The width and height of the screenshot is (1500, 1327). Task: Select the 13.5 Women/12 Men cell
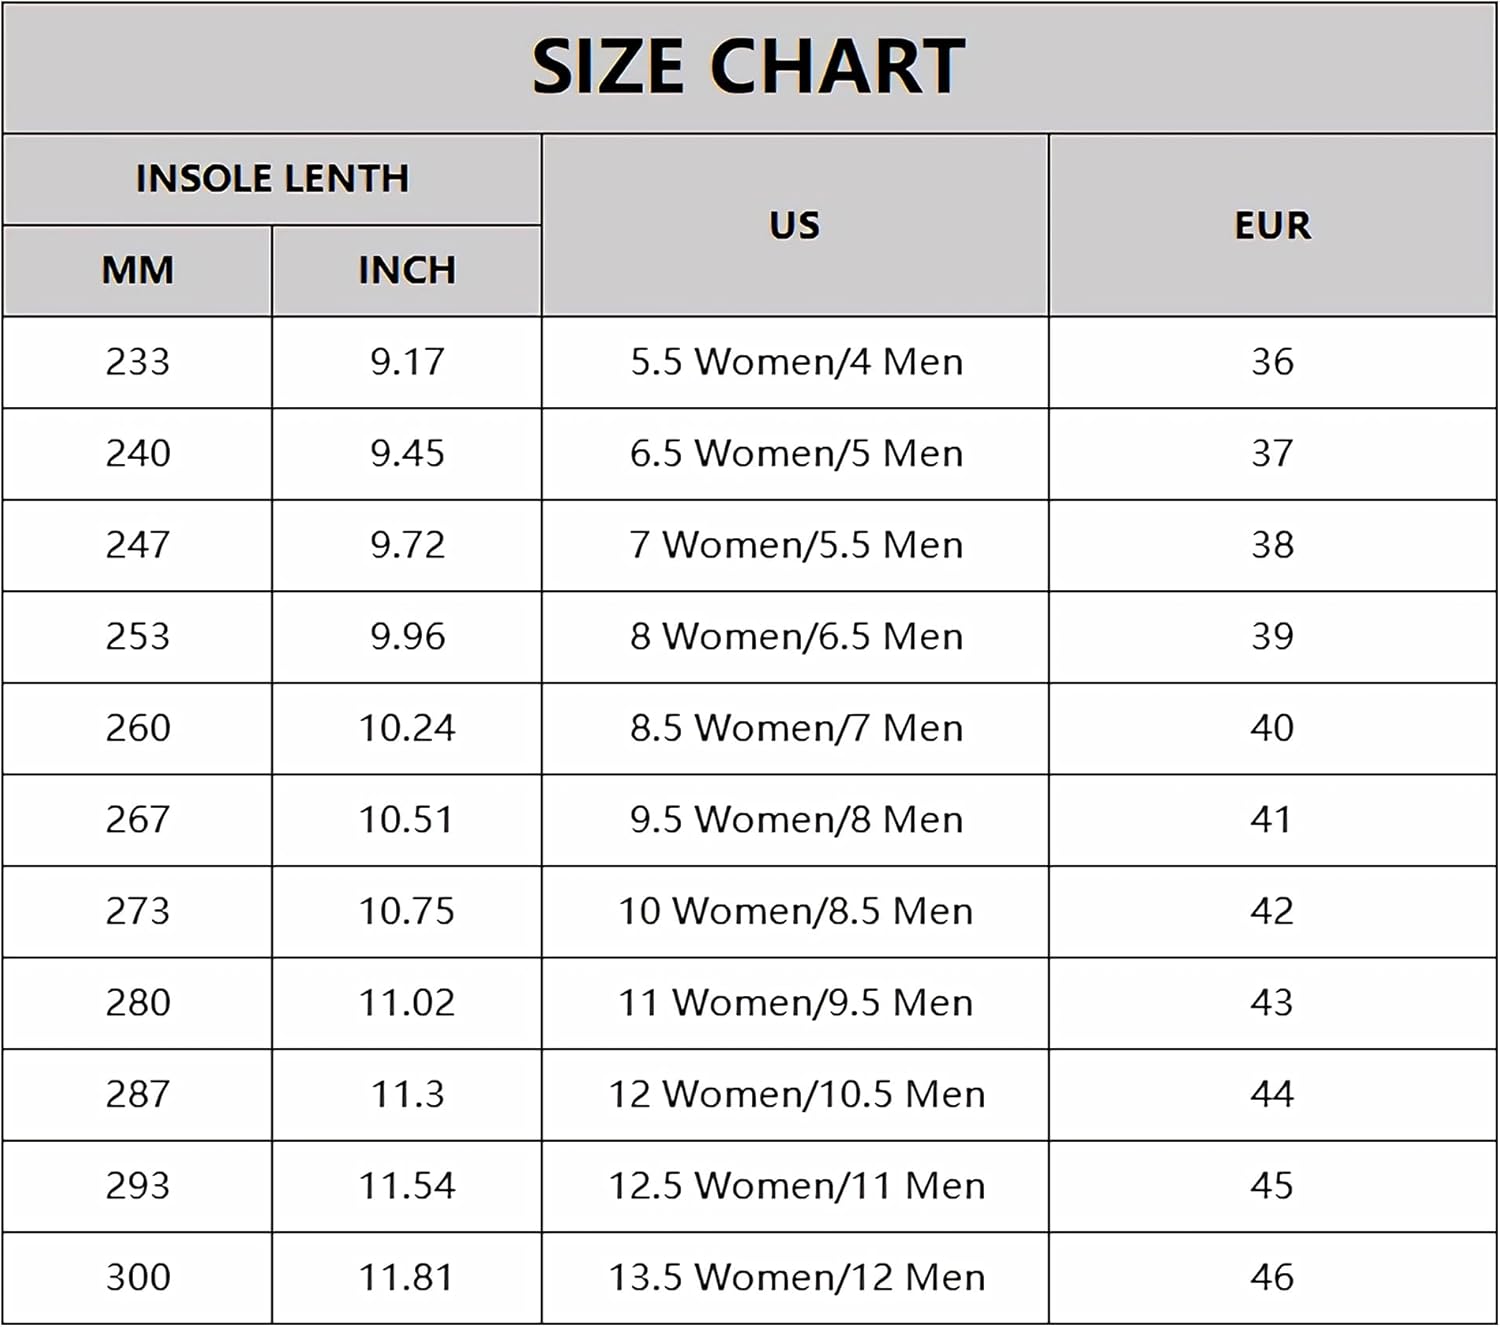coord(796,1277)
